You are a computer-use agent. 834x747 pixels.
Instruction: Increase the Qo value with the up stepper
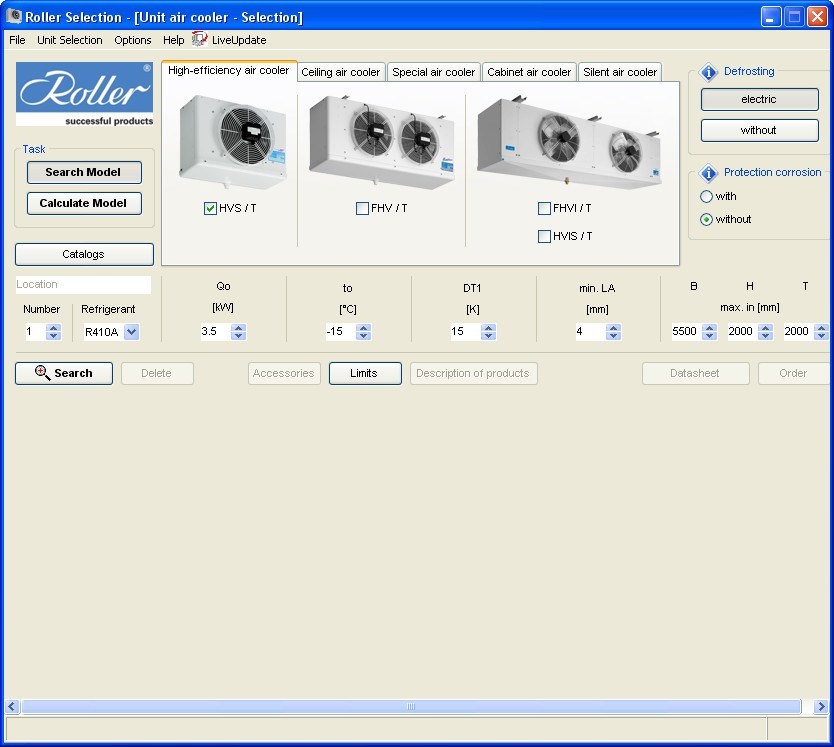(x=238, y=327)
